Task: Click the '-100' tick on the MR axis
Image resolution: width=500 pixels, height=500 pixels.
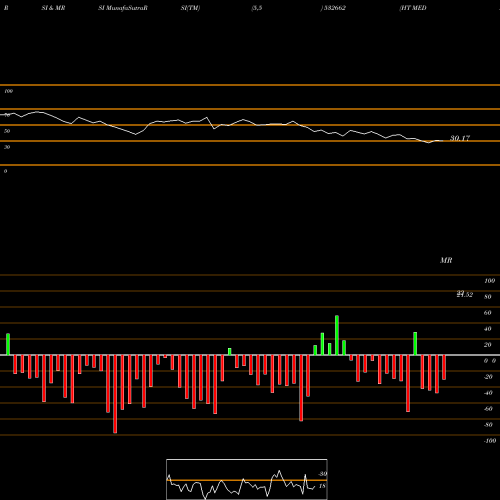Action: pos(490,441)
